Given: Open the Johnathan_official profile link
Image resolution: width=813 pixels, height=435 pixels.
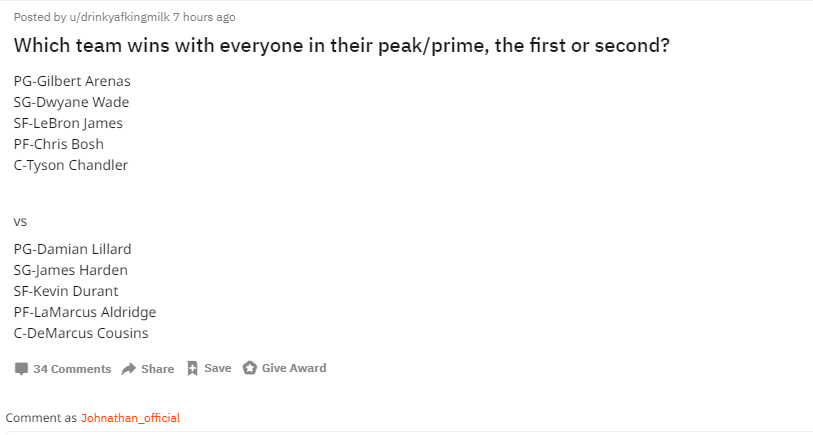Looking at the screenshot, I should point(130,418).
